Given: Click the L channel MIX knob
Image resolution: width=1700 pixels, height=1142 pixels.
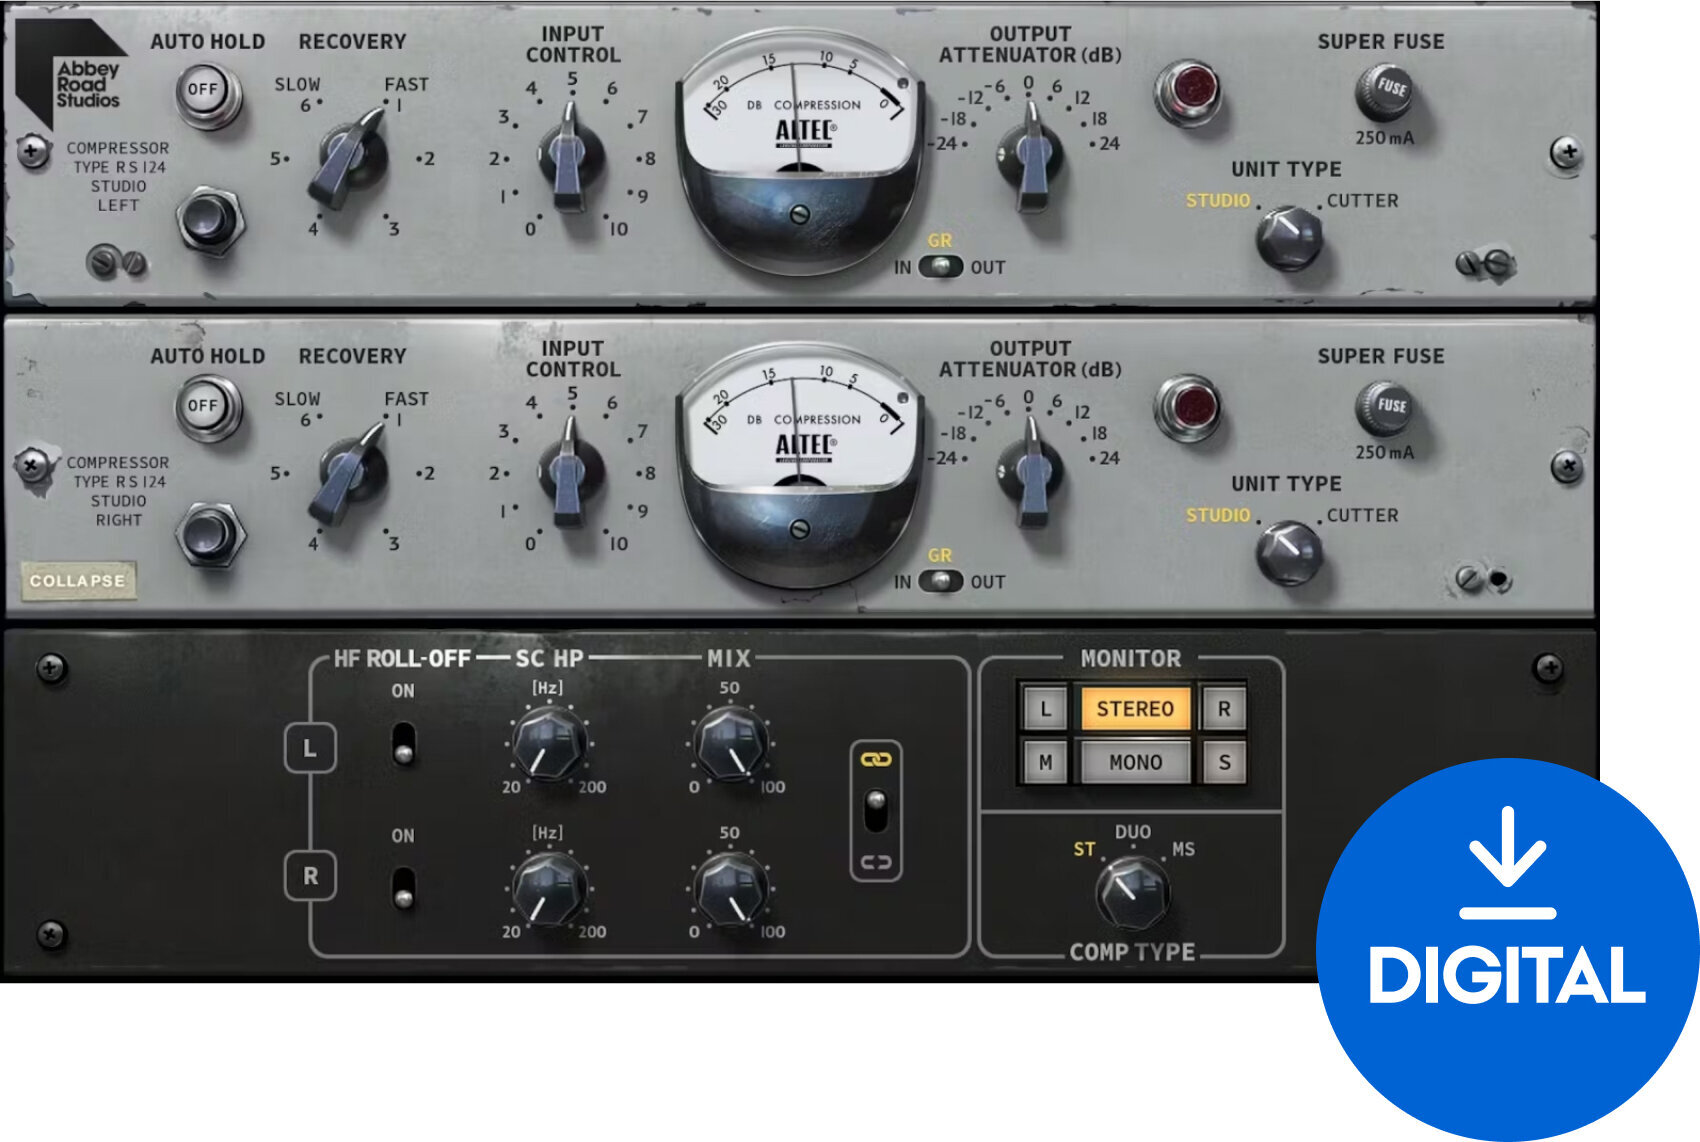Looking at the screenshot, I should 732,743.
